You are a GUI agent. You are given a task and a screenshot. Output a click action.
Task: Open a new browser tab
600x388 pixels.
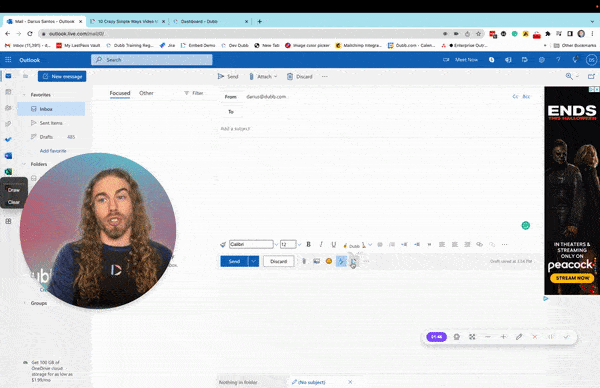(259, 21)
